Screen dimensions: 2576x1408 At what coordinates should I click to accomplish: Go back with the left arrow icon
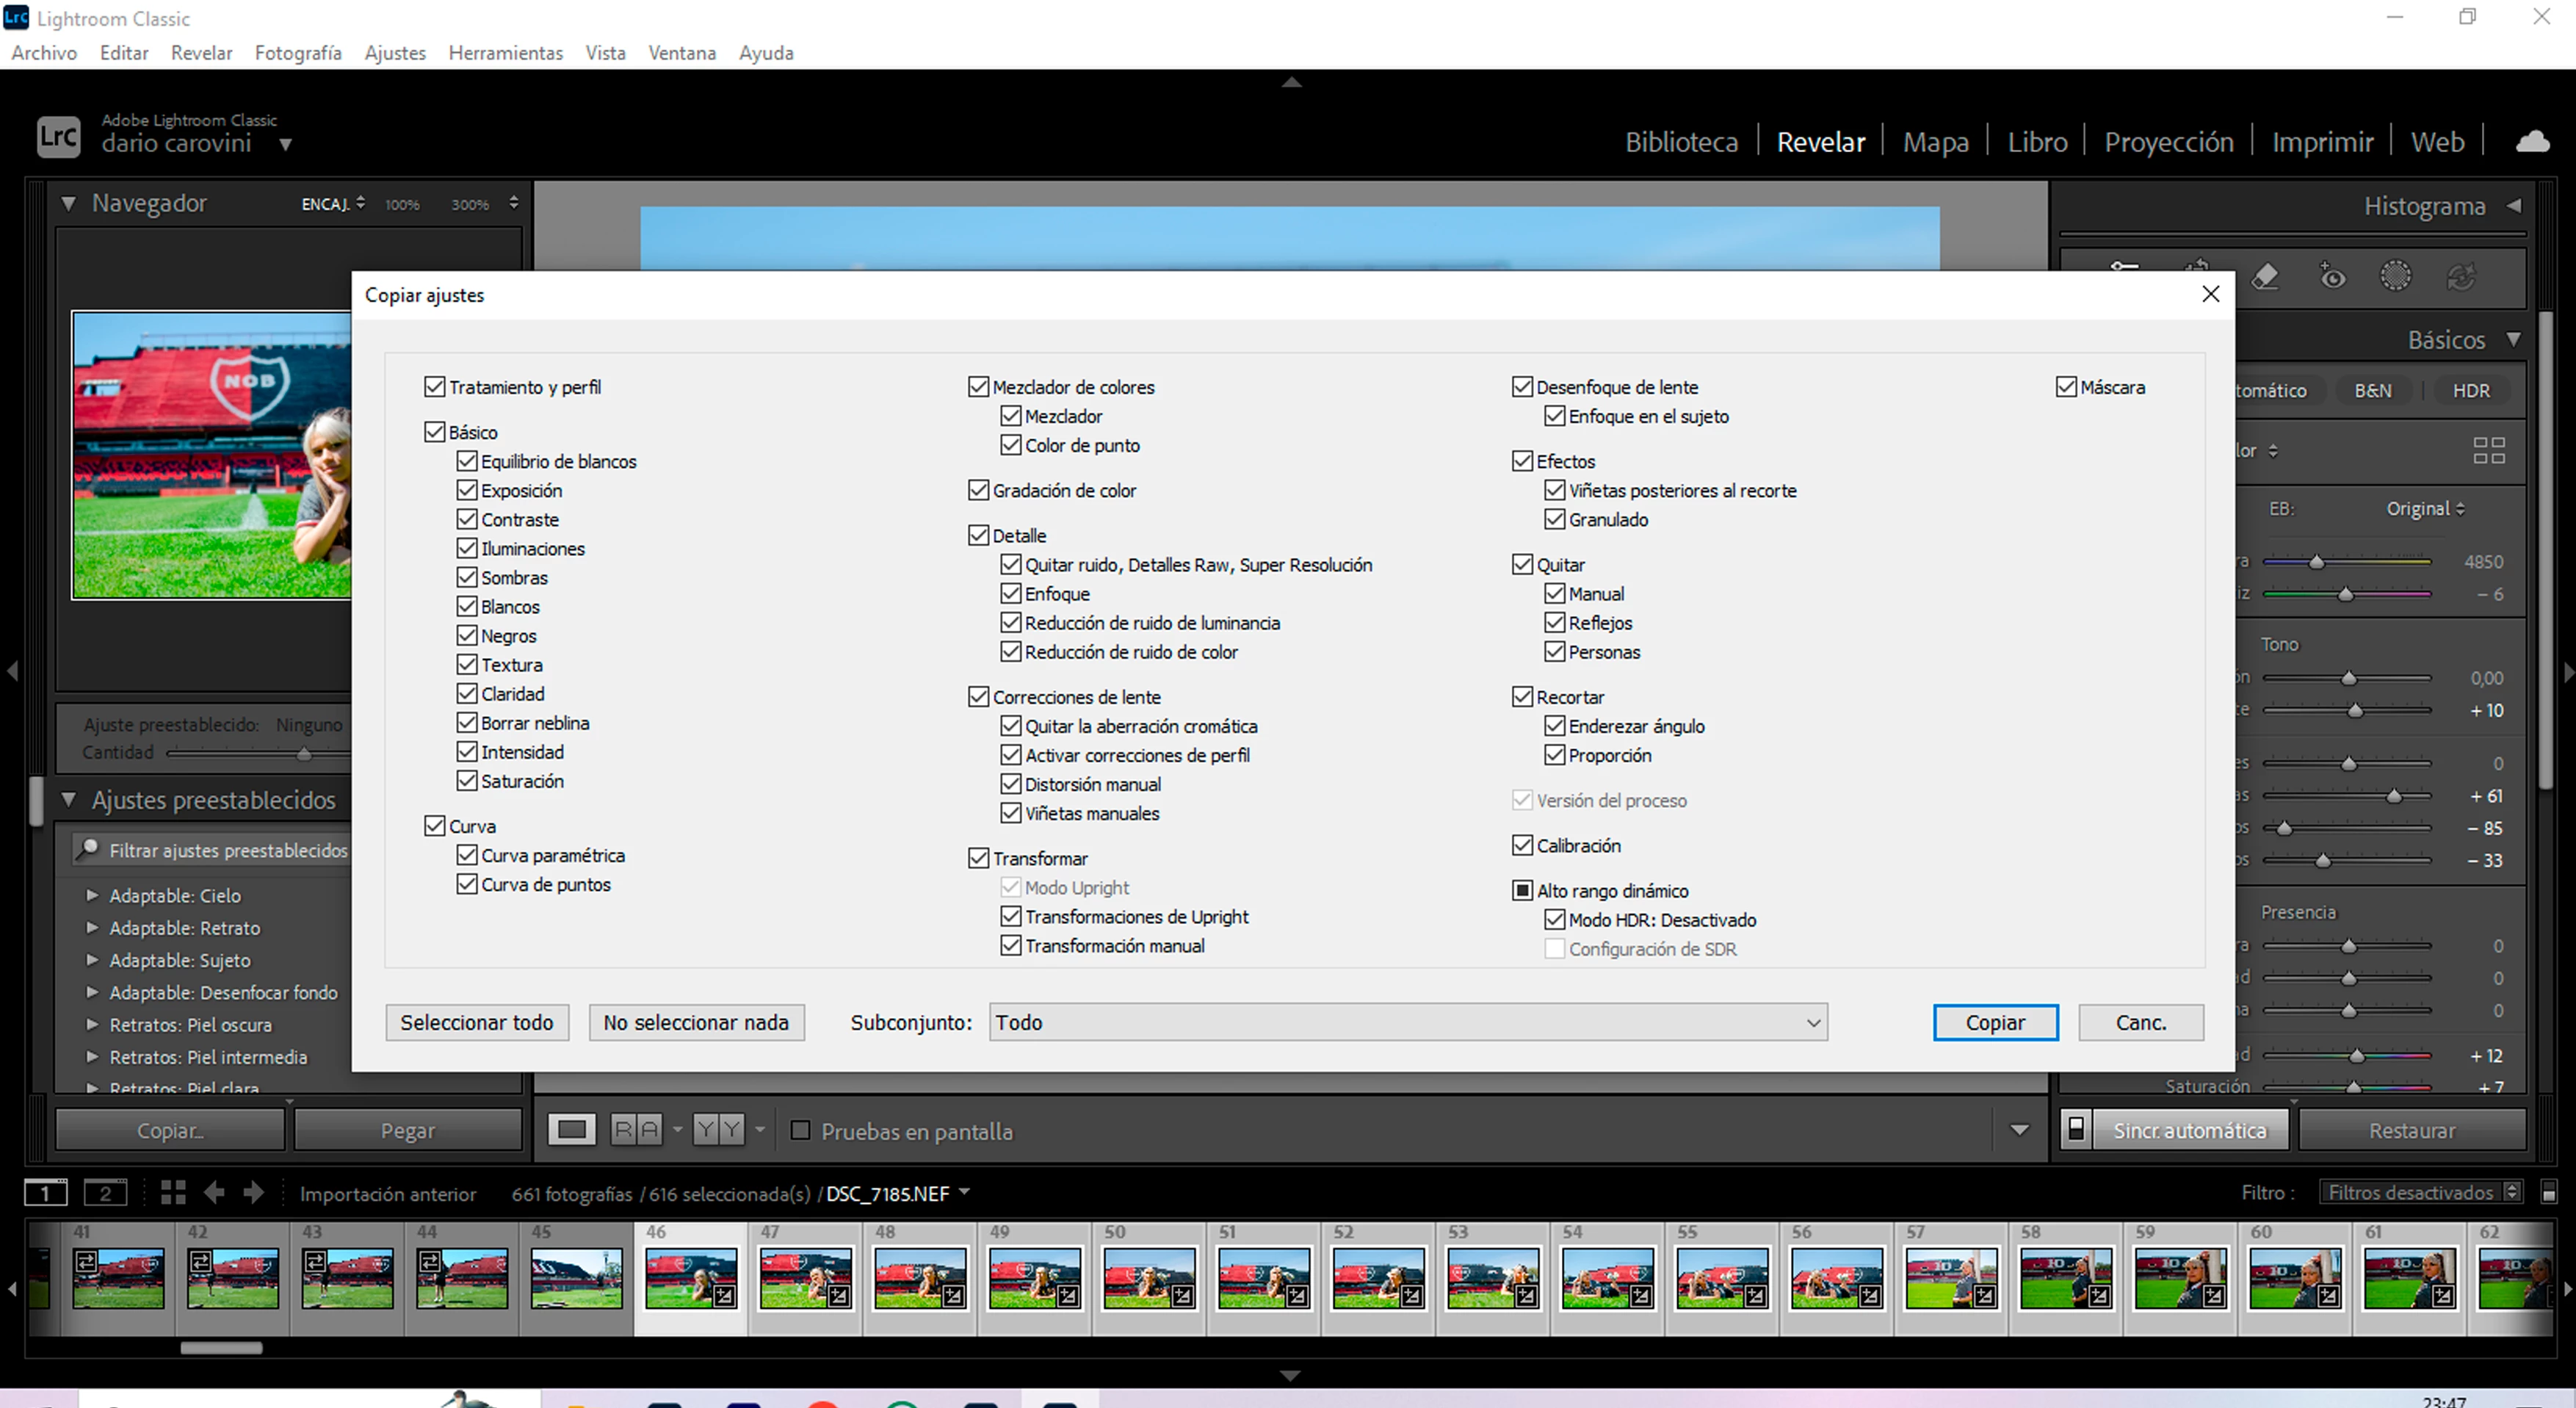214,1192
